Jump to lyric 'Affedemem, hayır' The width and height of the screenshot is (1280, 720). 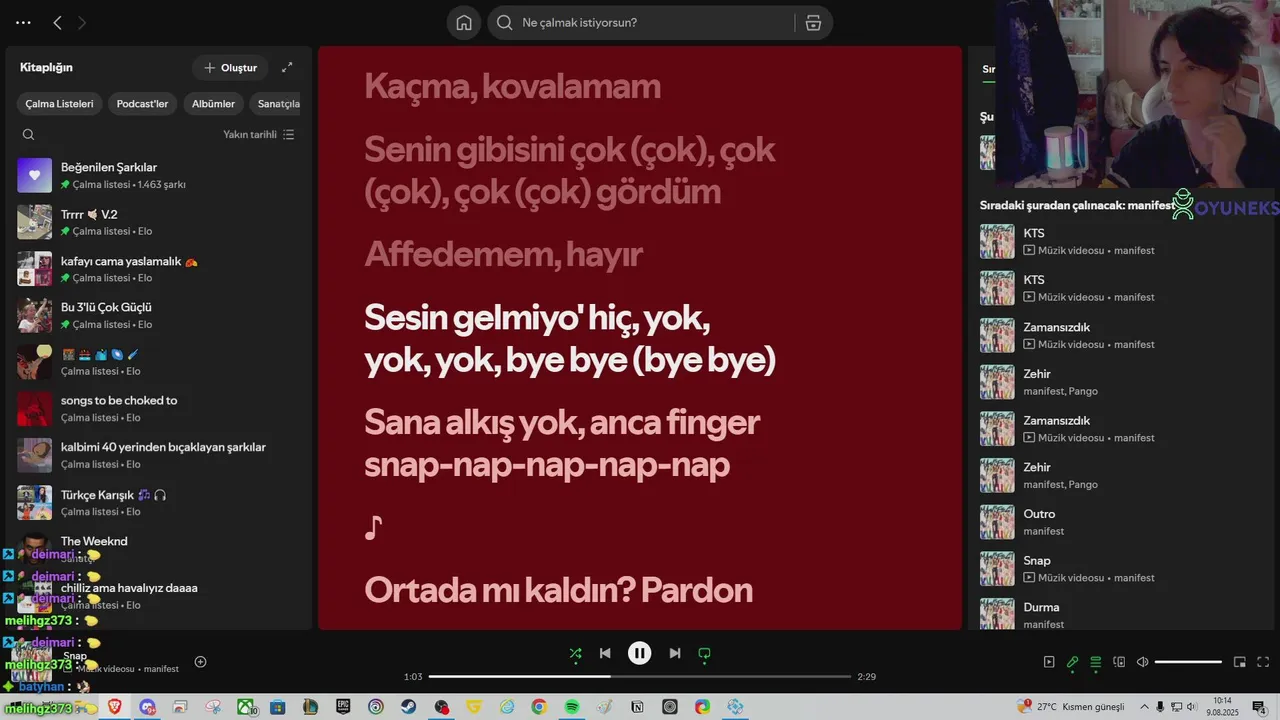[x=503, y=254]
